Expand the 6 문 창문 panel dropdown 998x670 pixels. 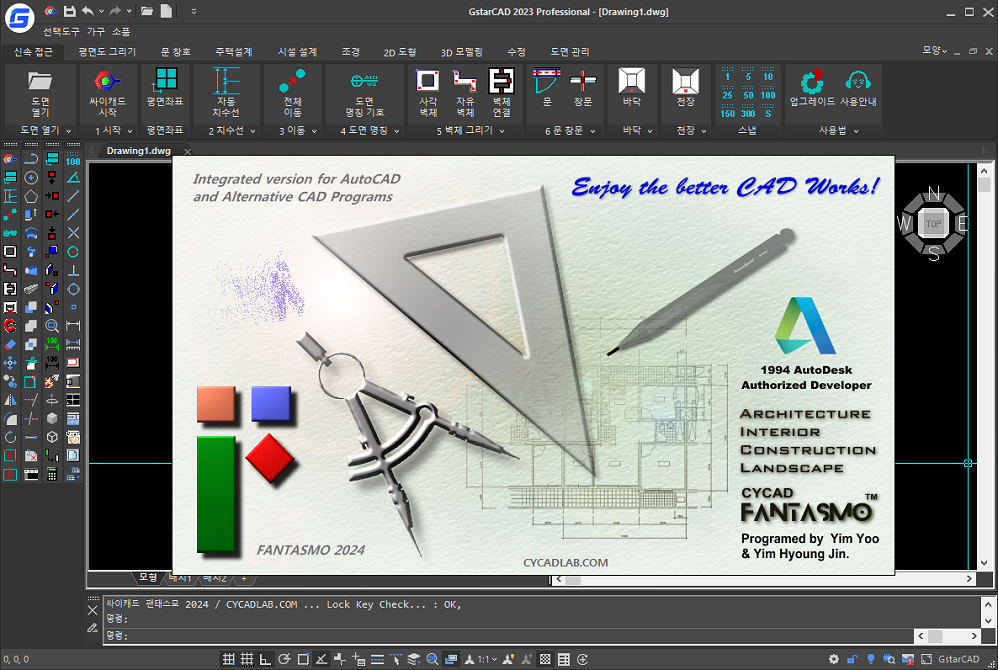(x=592, y=131)
